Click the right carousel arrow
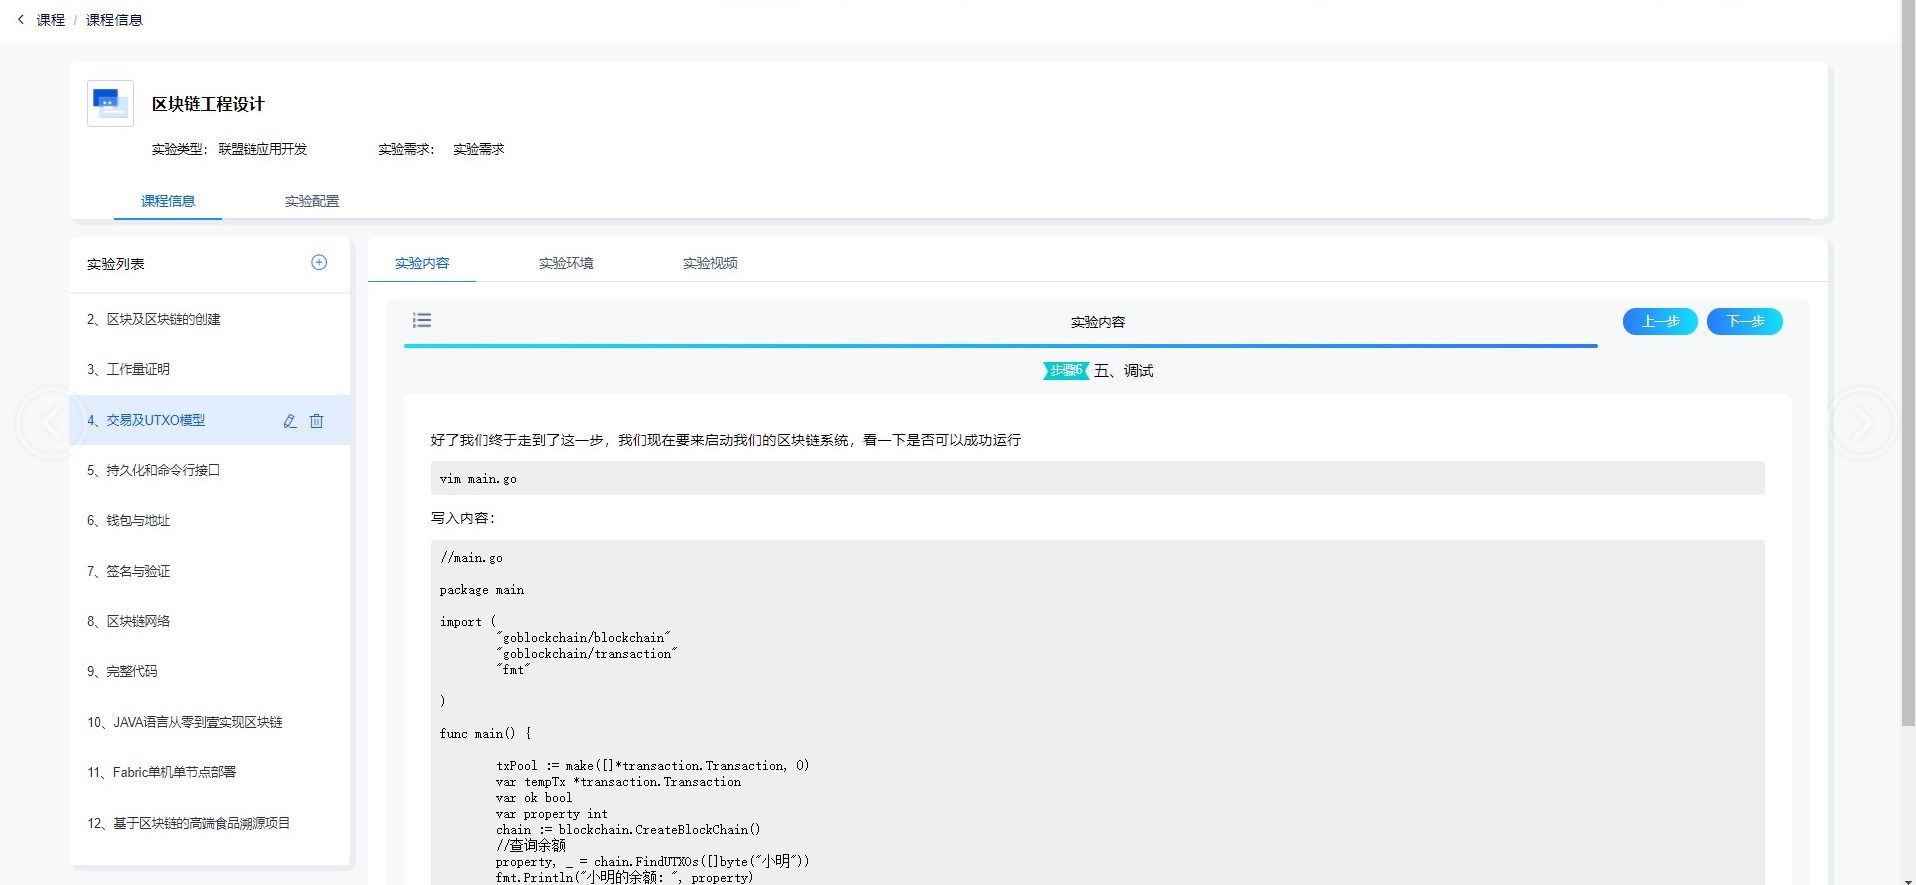The width and height of the screenshot is (1916, 885). pyautogui.click(x=1863, y=424)
